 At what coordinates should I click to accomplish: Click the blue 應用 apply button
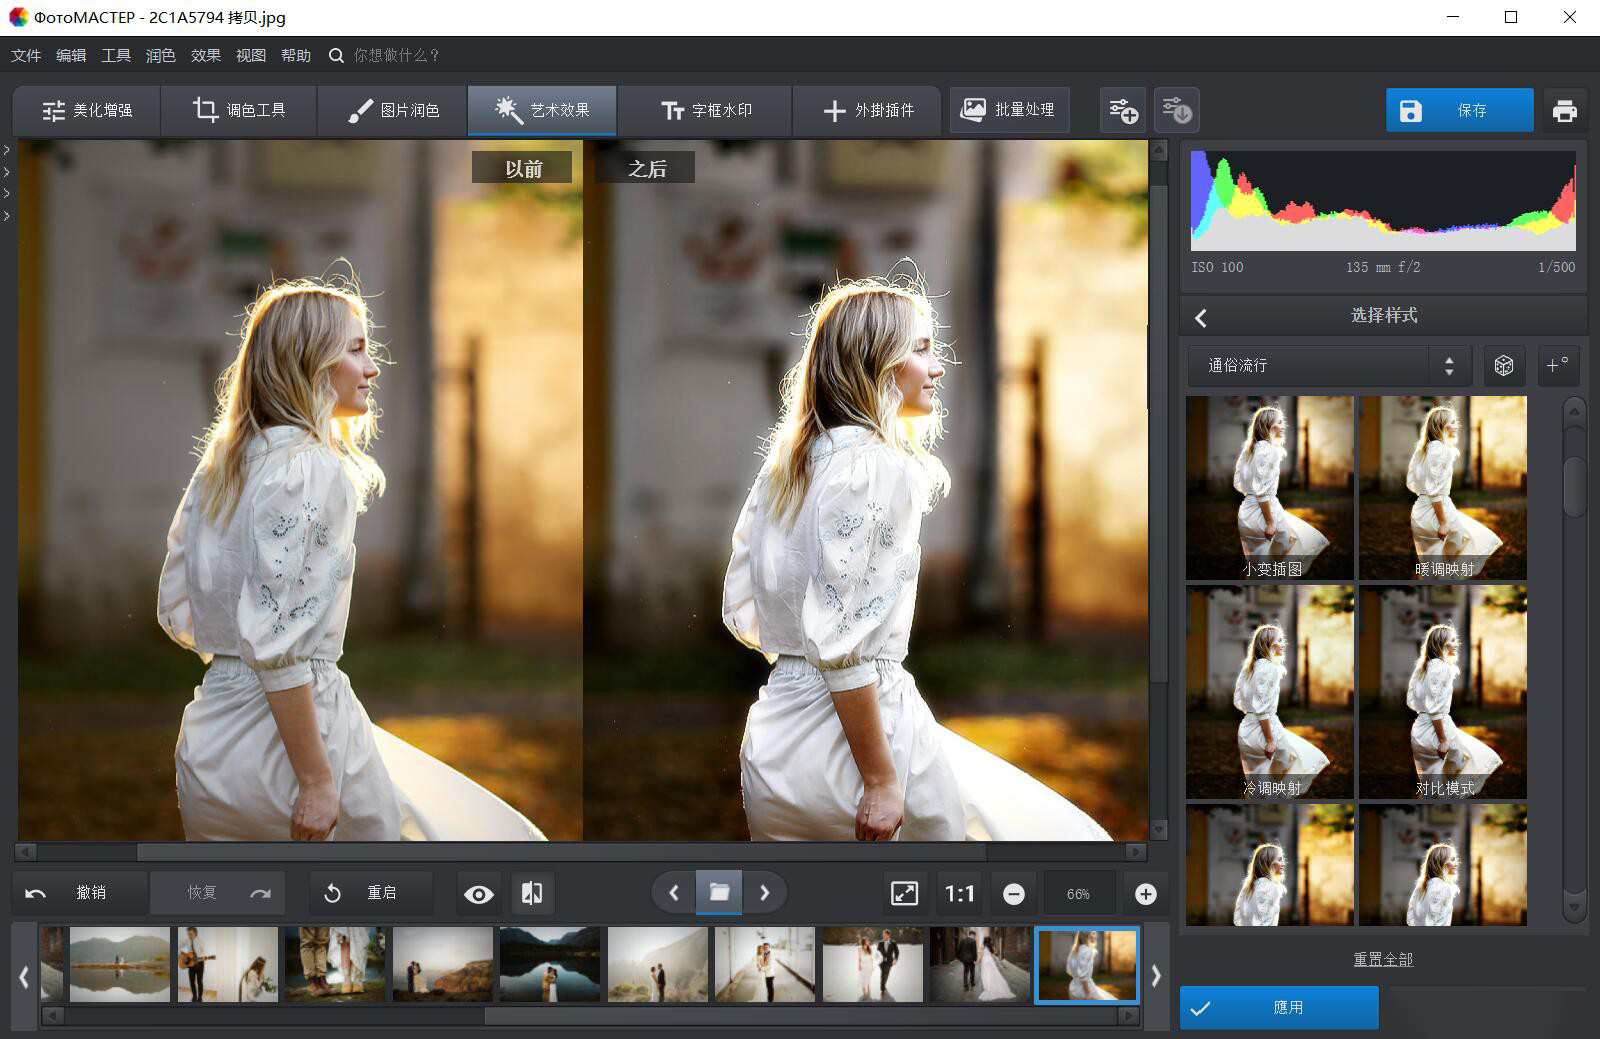coord(1279,1008)
